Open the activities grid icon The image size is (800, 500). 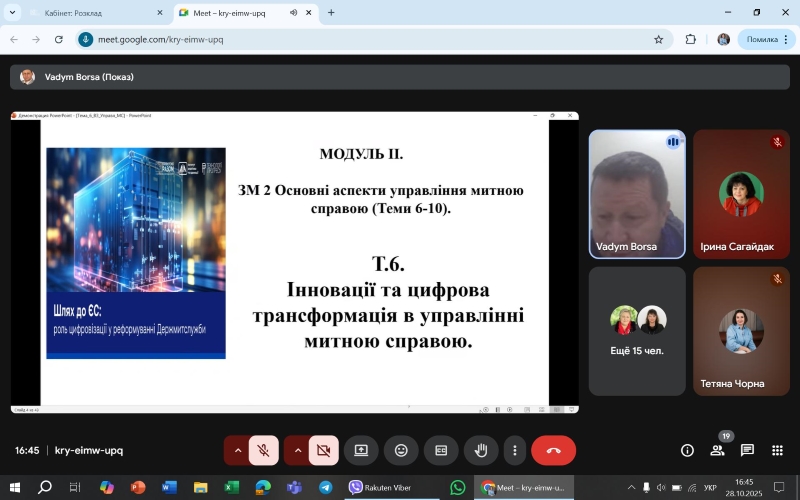pos(777,451)
